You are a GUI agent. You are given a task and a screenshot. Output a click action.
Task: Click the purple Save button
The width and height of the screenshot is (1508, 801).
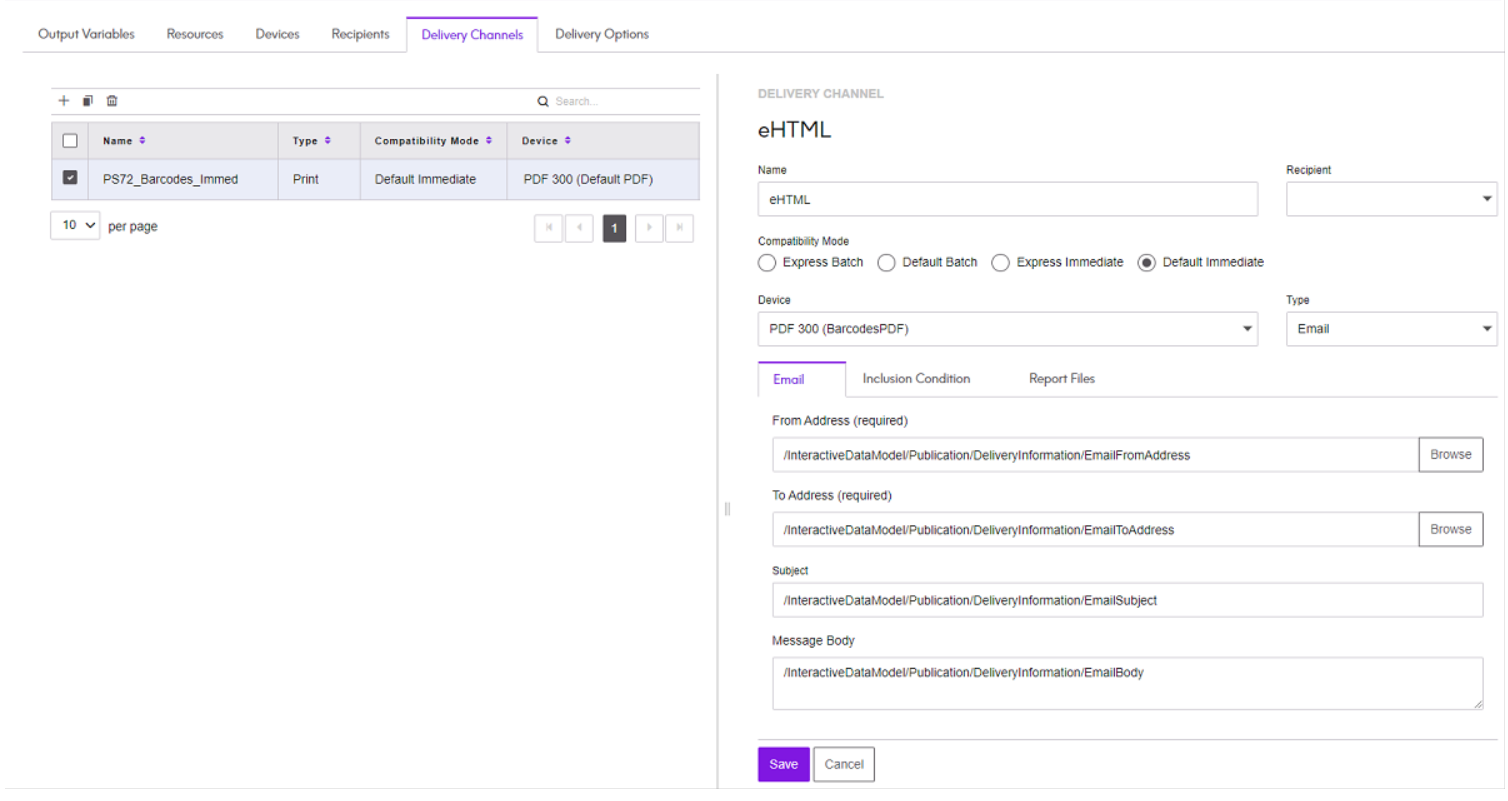coord(783,764)
